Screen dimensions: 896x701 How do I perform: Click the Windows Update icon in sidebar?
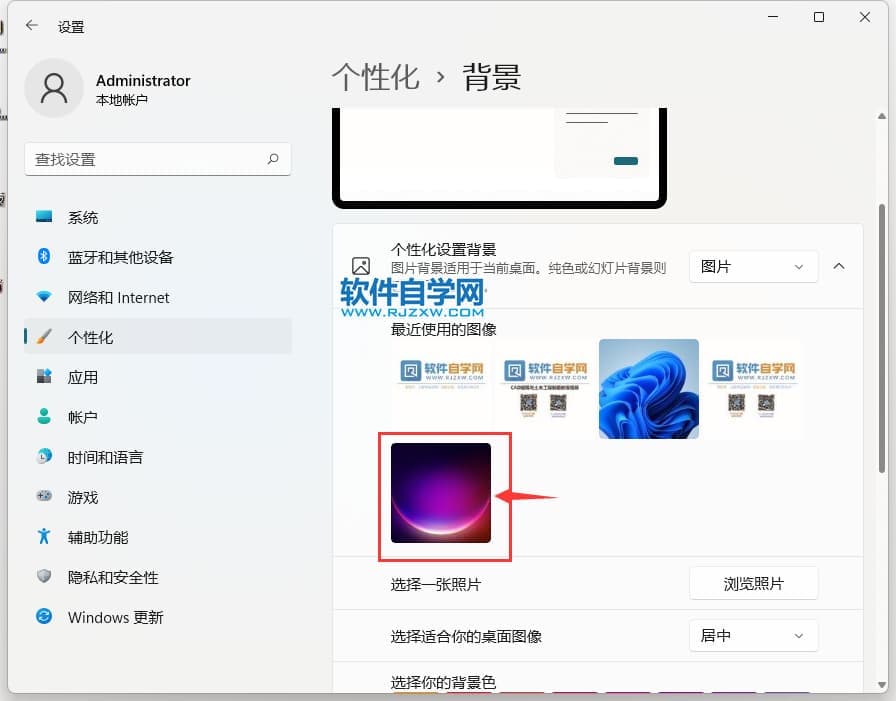click(x=44, y=617)
